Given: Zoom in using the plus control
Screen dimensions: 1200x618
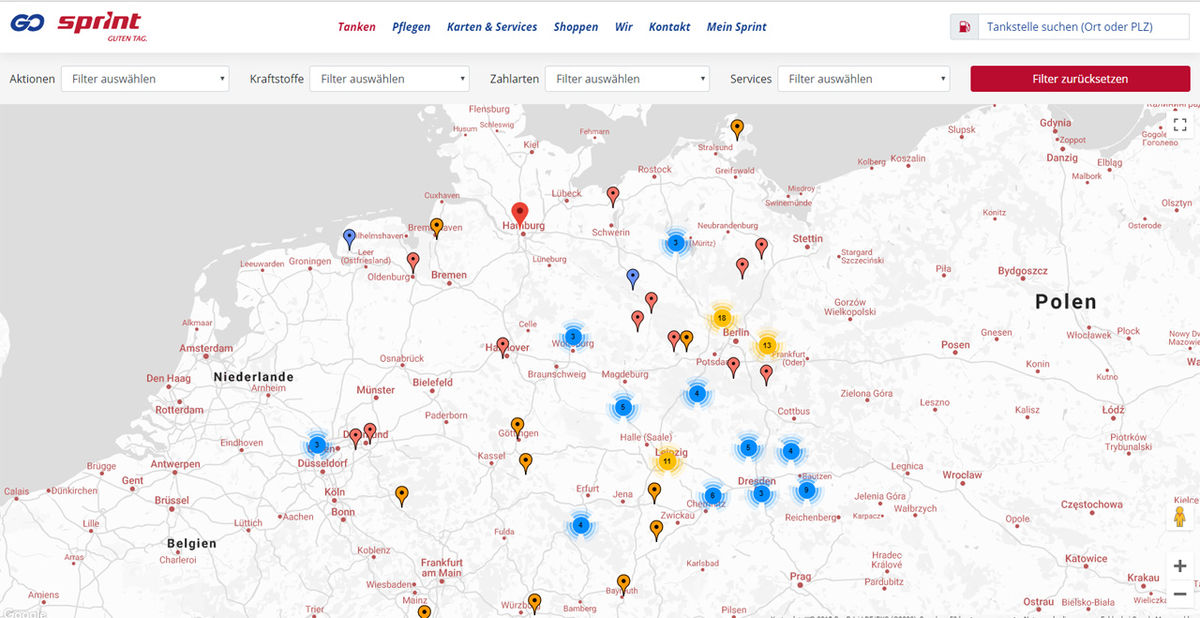Looking at the screenshot, I should click(x=1180, y=564).
